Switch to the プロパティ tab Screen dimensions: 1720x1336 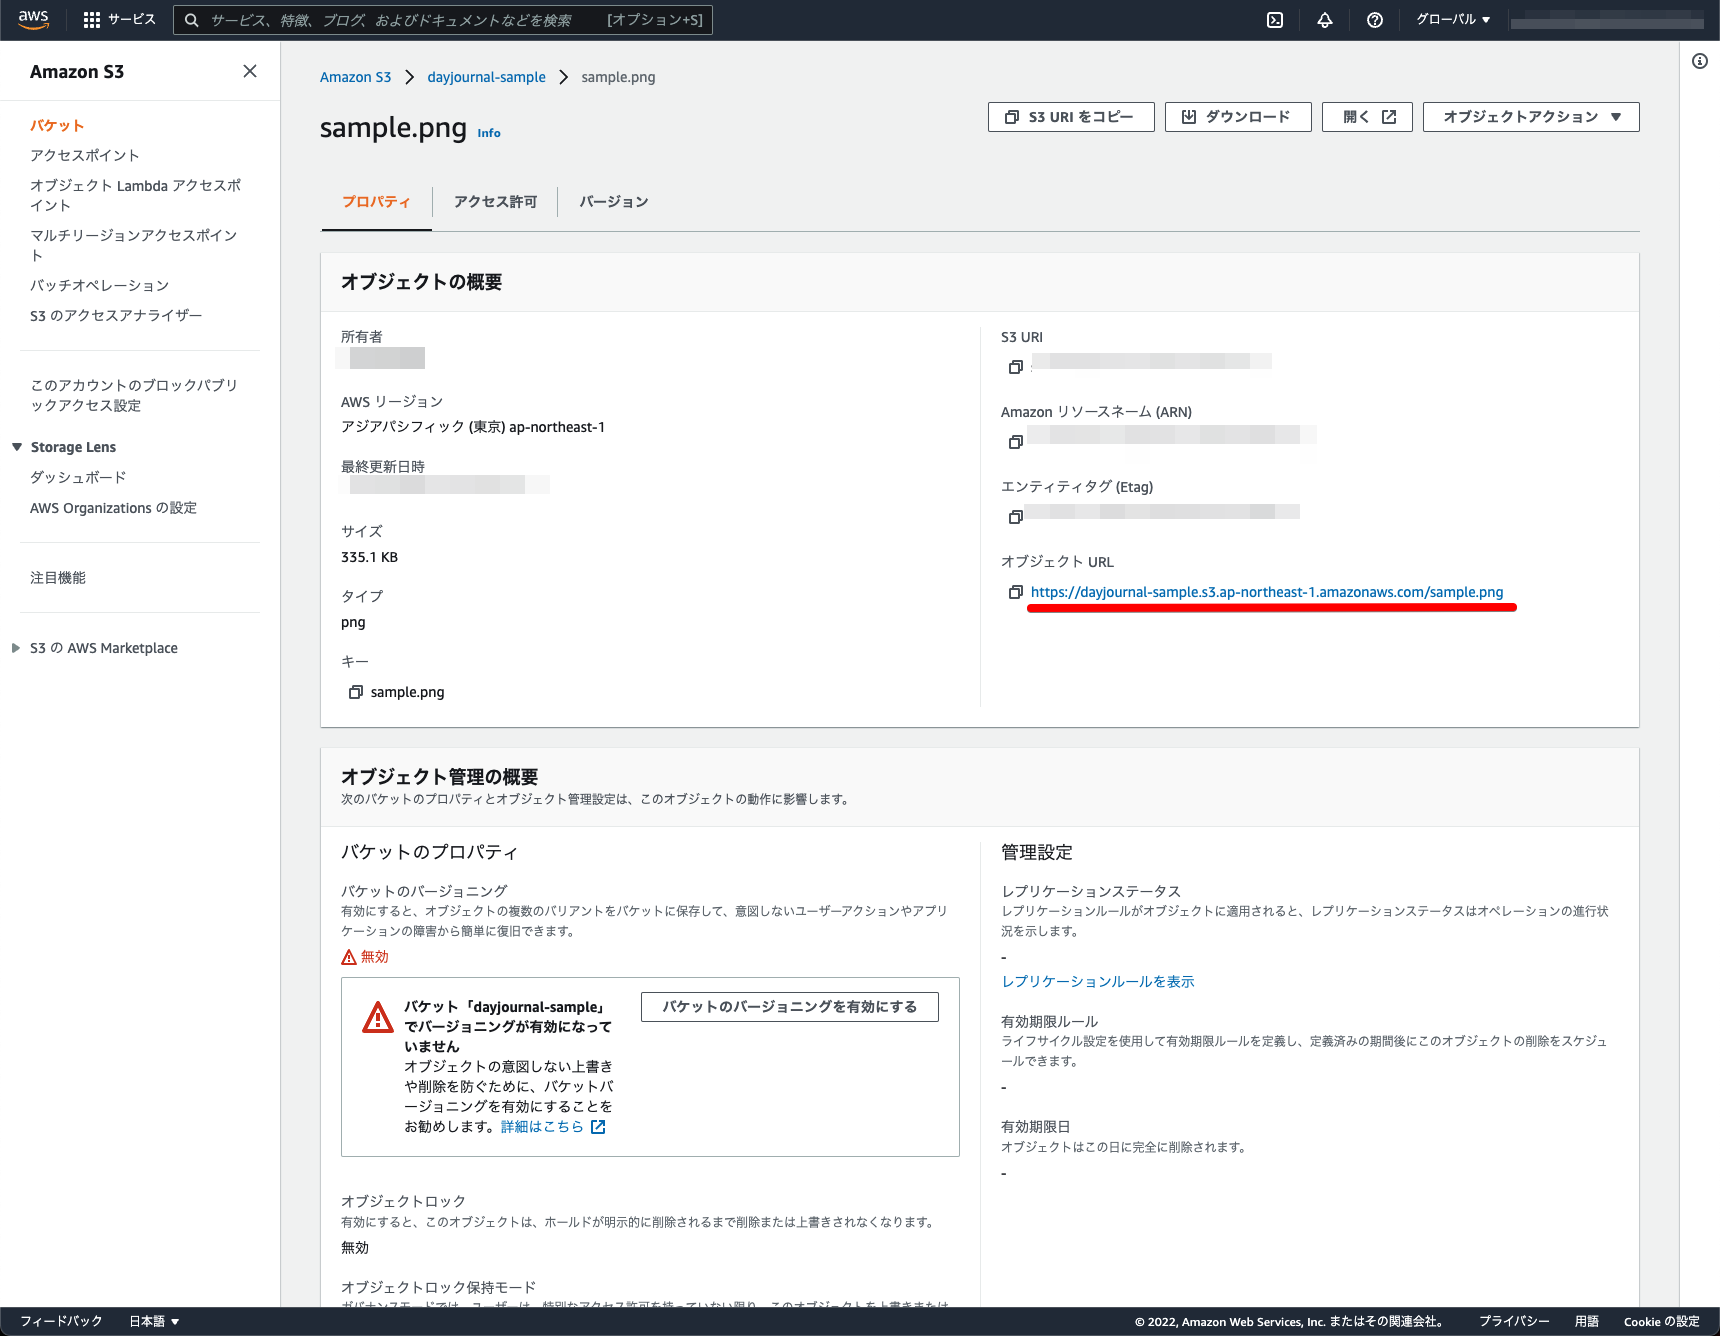(x=376, y=202)
